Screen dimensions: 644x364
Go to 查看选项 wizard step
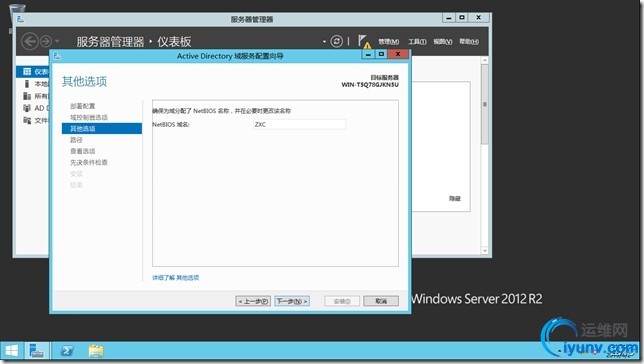click(83, 151)
